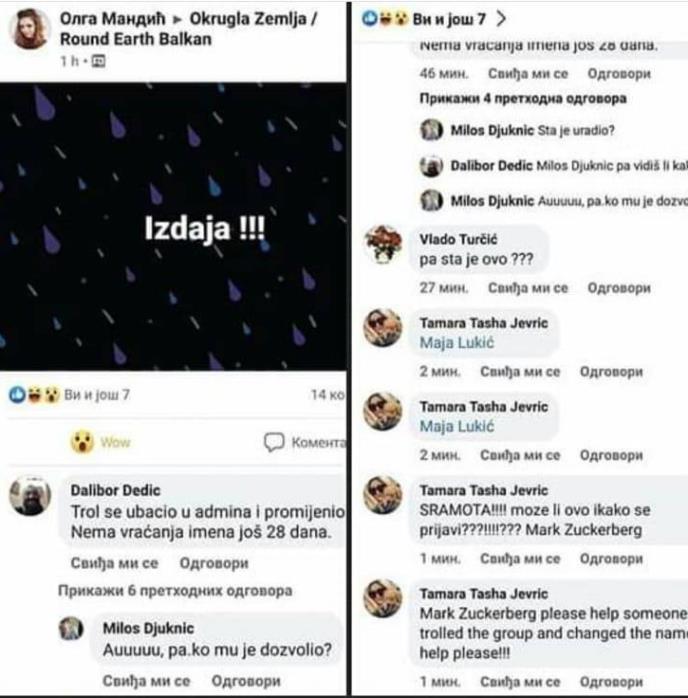The image size is (688, 698).
Task: Like Vlado Turčić's comment
Action: [527, 288]
